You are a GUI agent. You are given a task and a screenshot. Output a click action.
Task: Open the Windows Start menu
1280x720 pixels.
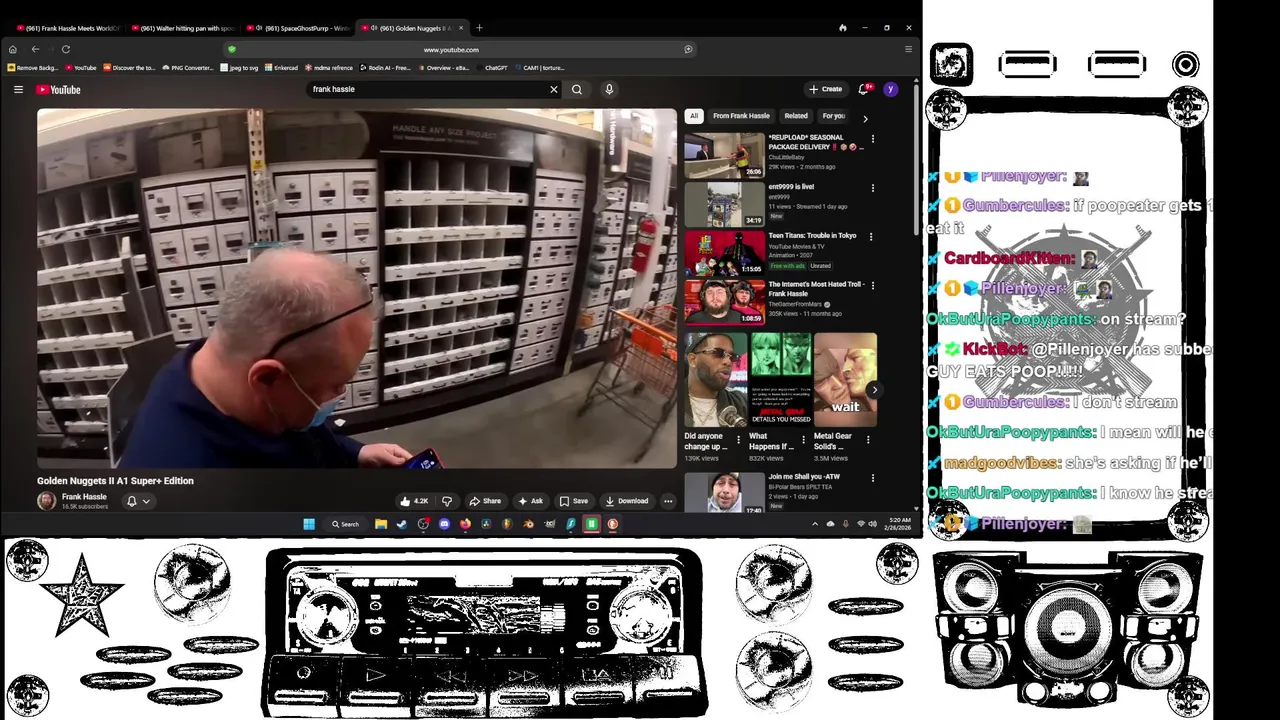pyautogui.click(x=309, y=524)
